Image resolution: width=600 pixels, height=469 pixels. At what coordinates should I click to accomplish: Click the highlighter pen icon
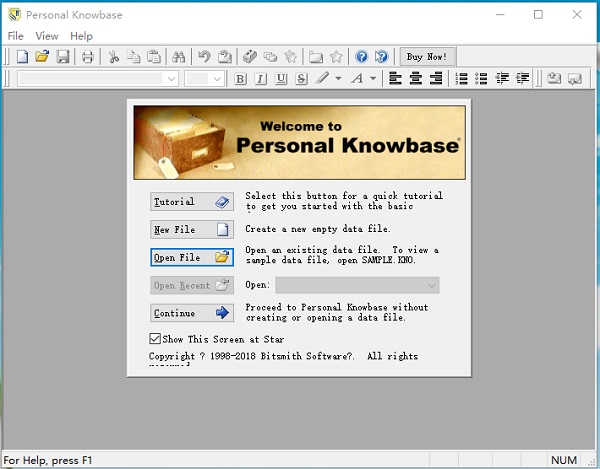pyautogui.click(x=322, y=78)
